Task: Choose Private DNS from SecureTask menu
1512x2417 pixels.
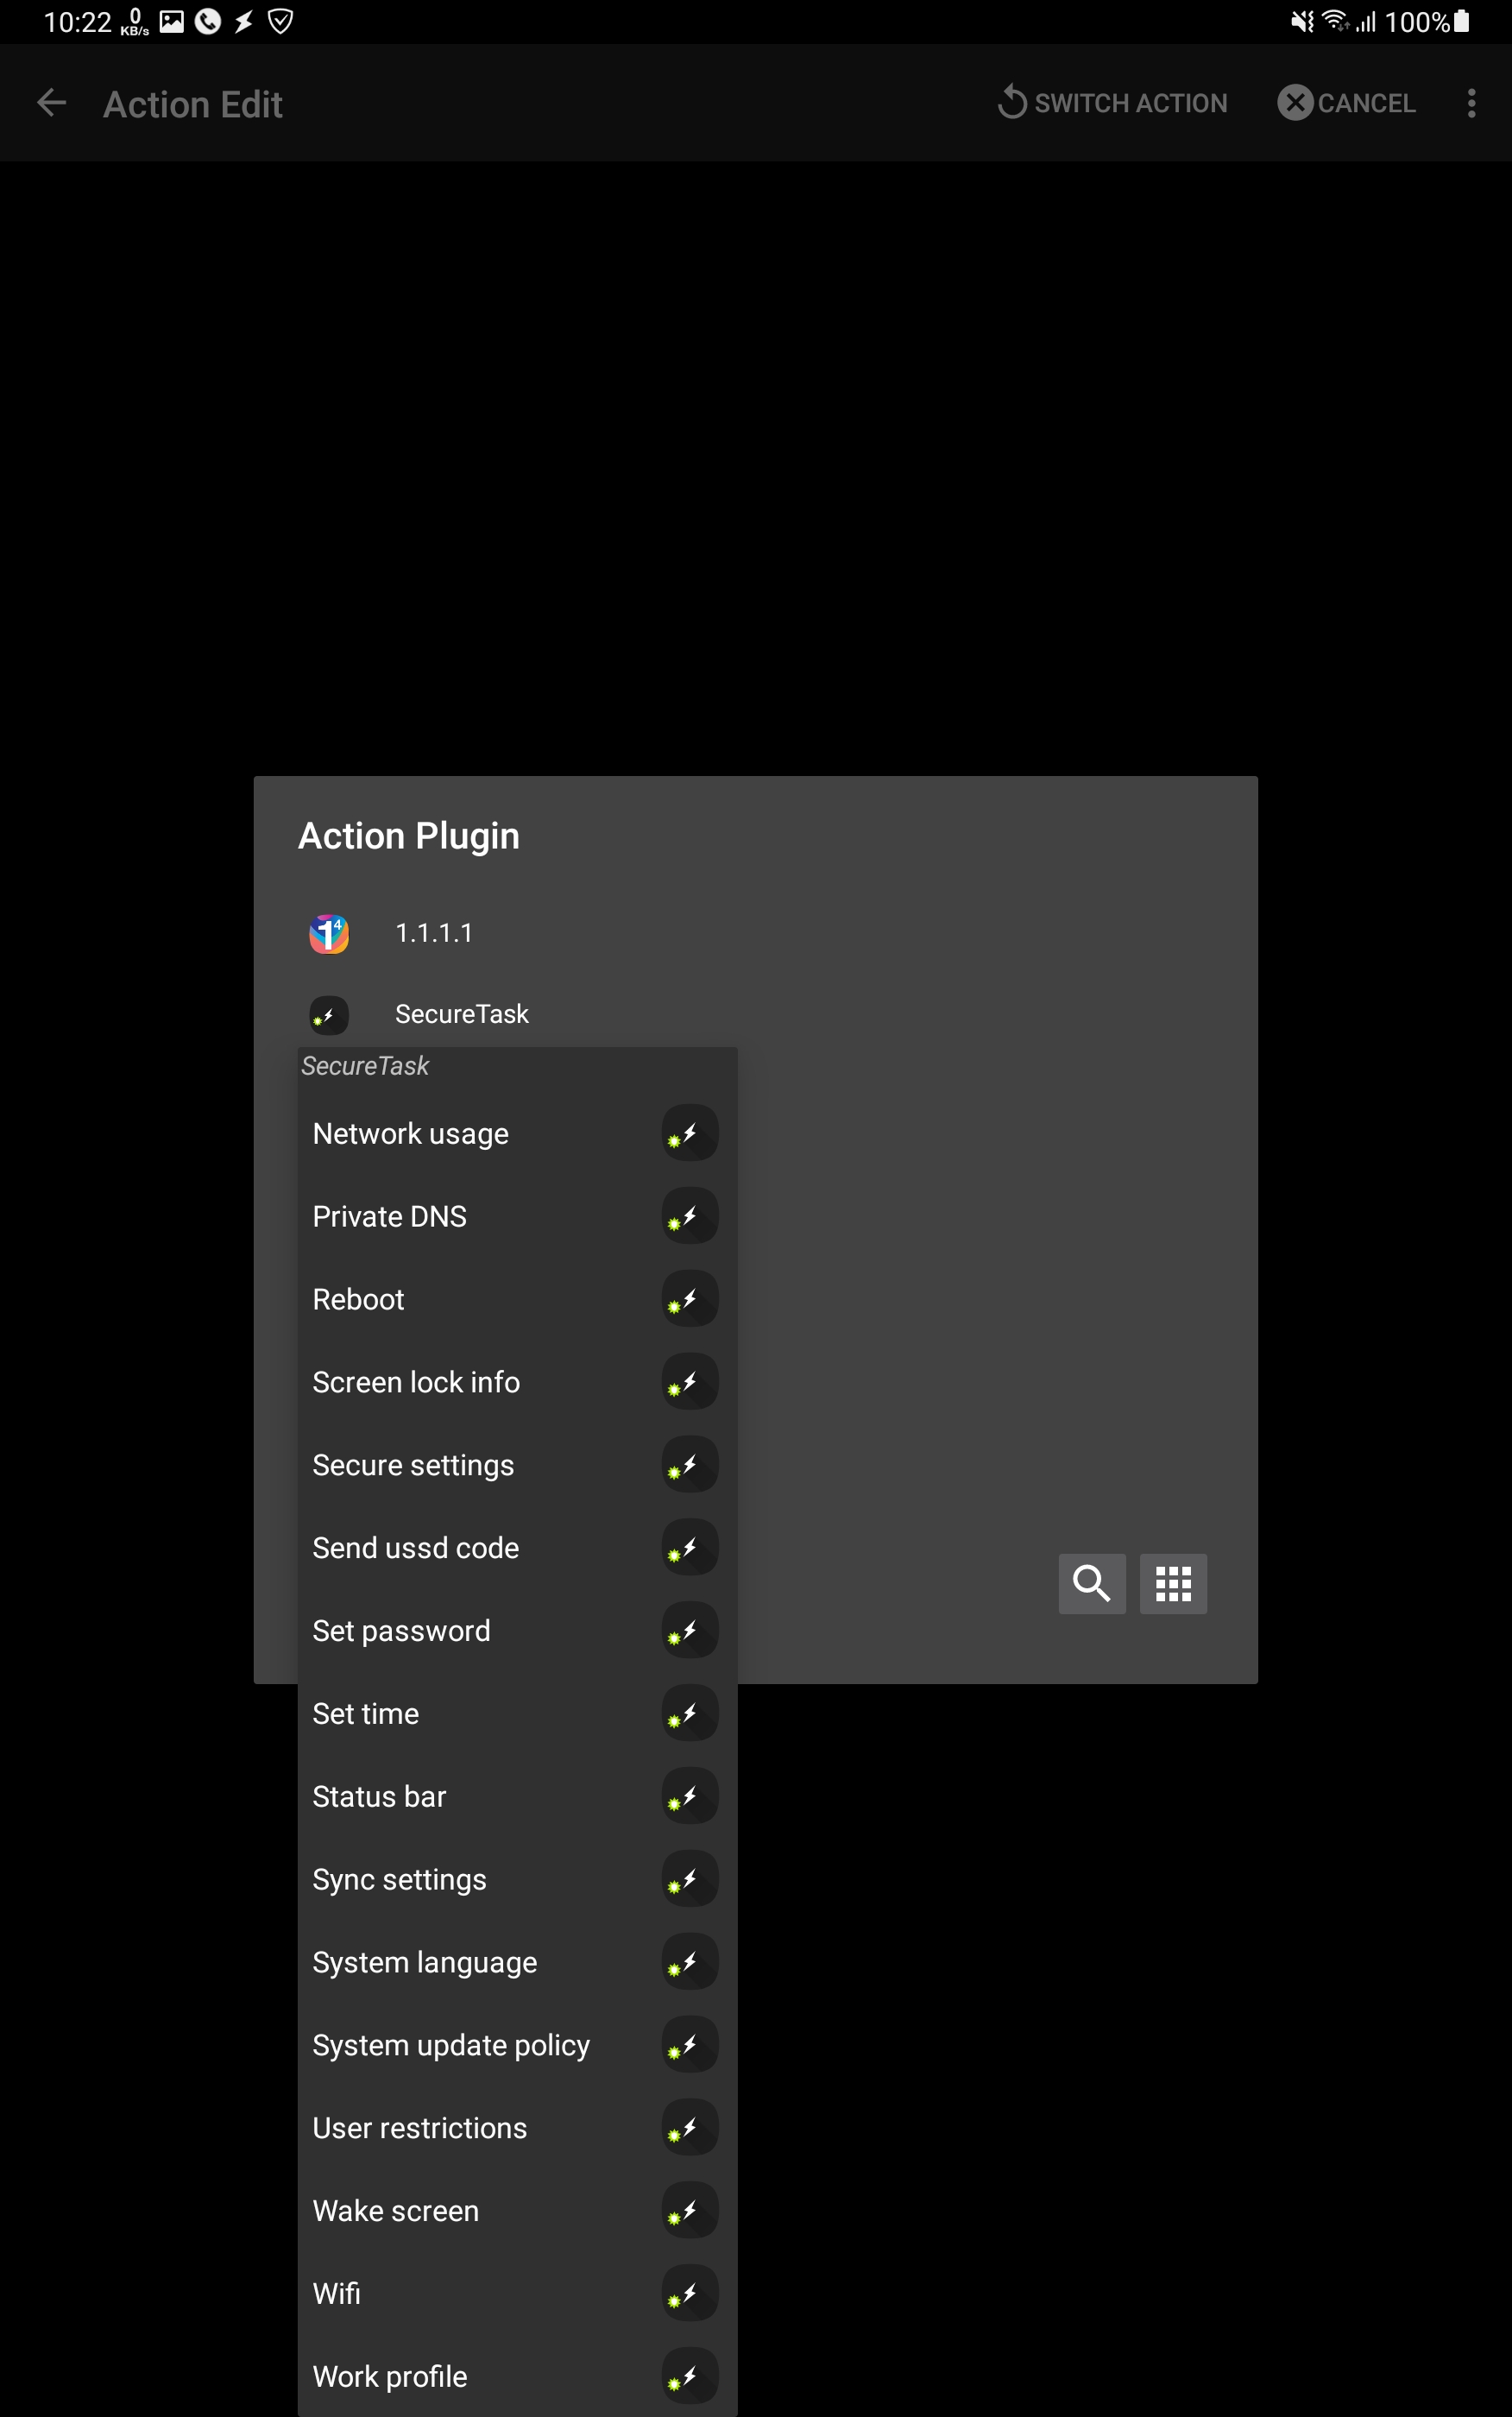Action: coord(517,1216)
